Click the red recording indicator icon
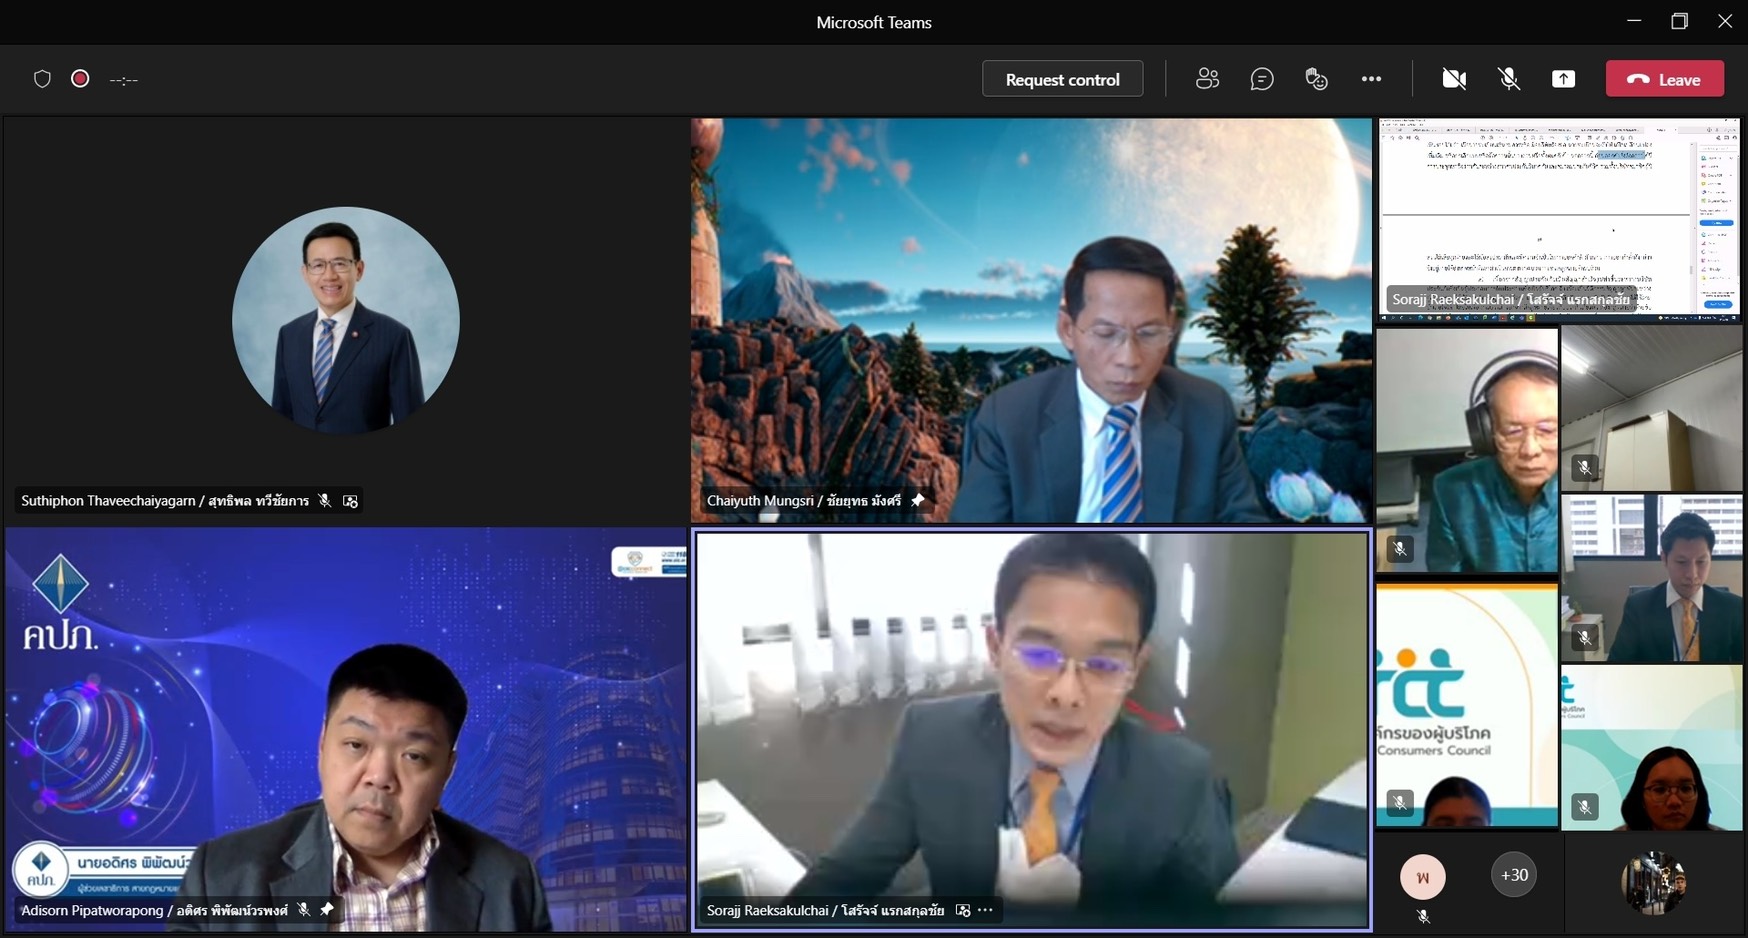Viewport: 1748px width, 938px height. pyautogui.click(x=80, y=79)
